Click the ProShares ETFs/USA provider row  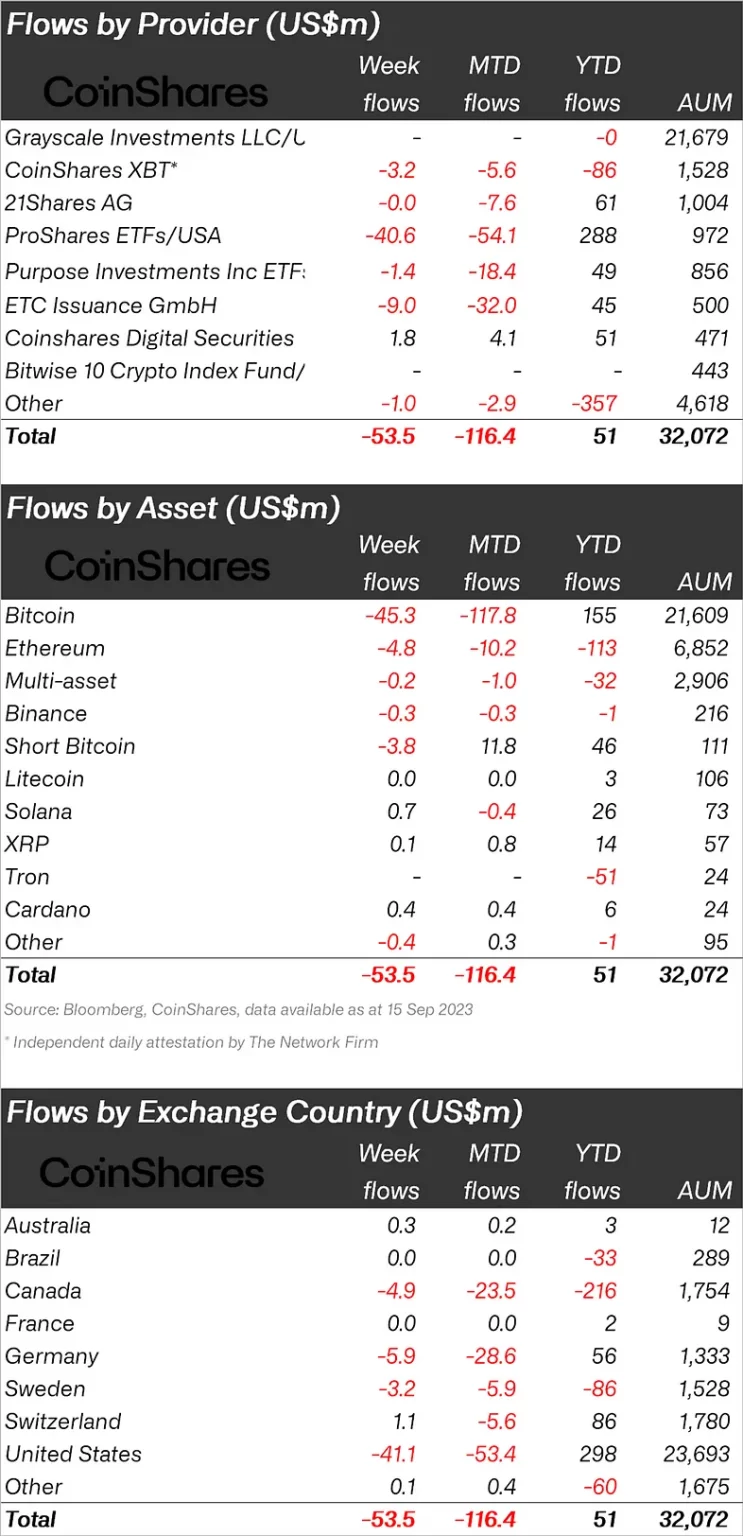[x=113, y=236]
